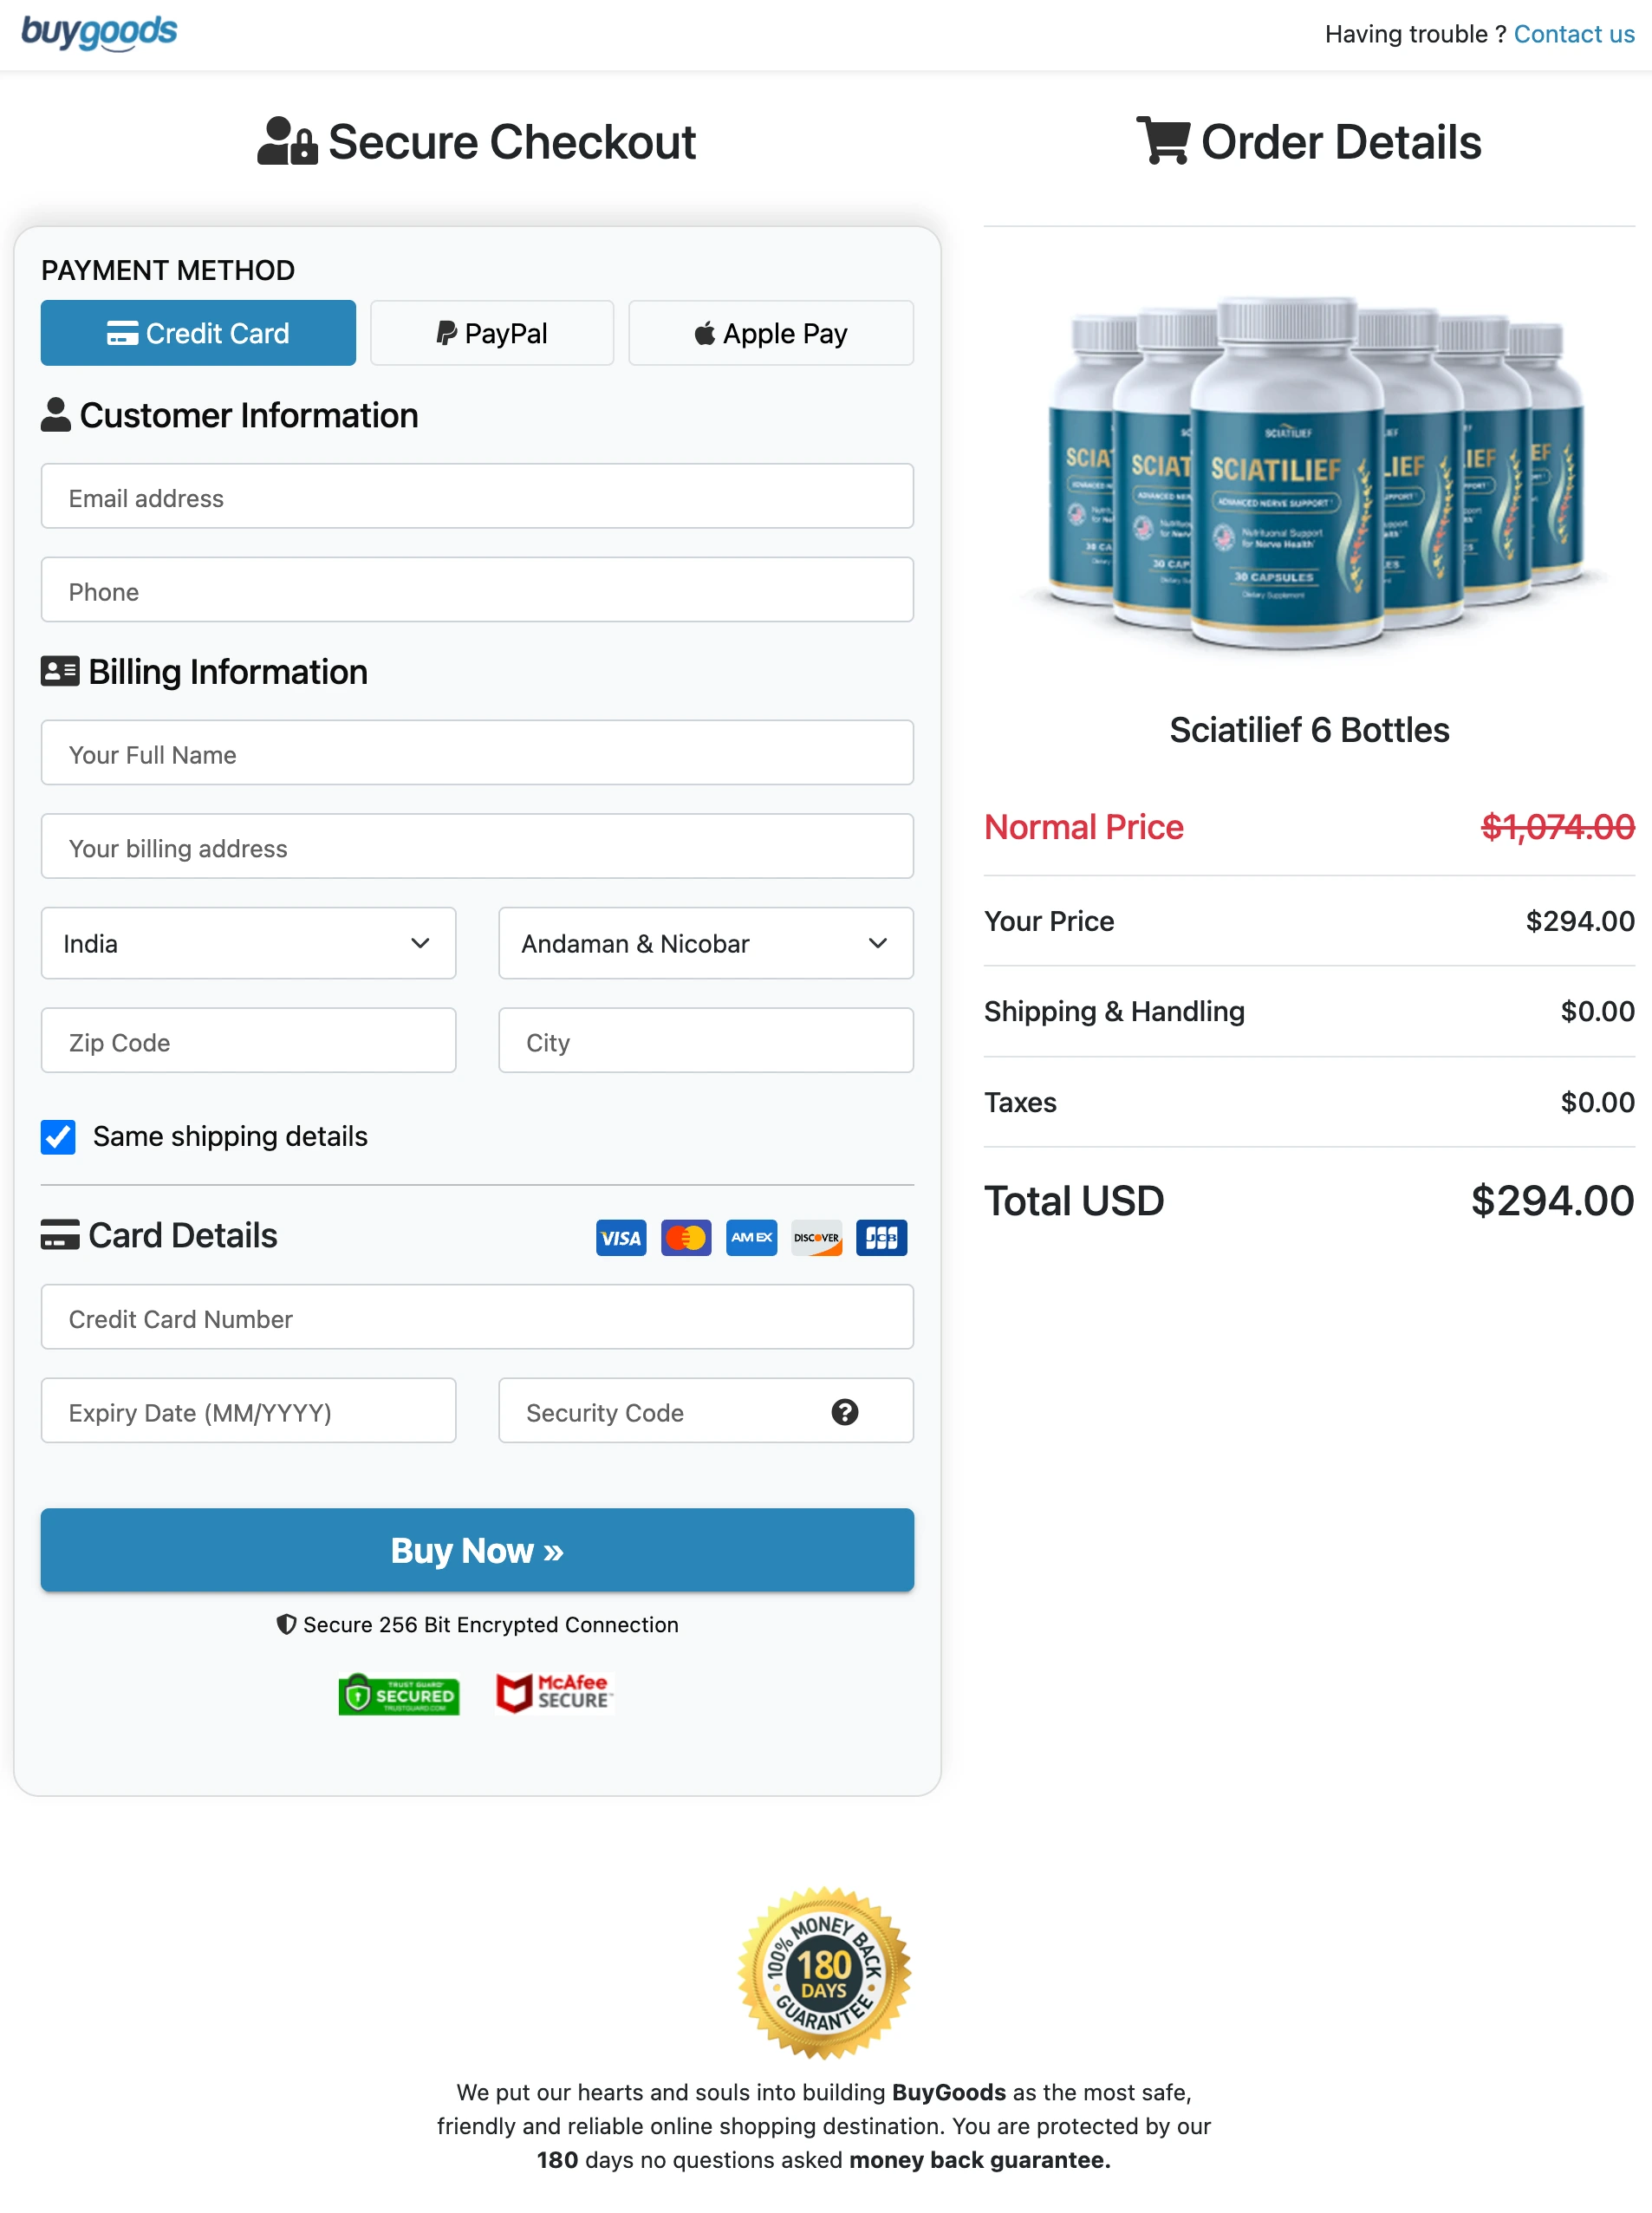Expand the Andaman & Nicobar state dropdown

706,944
